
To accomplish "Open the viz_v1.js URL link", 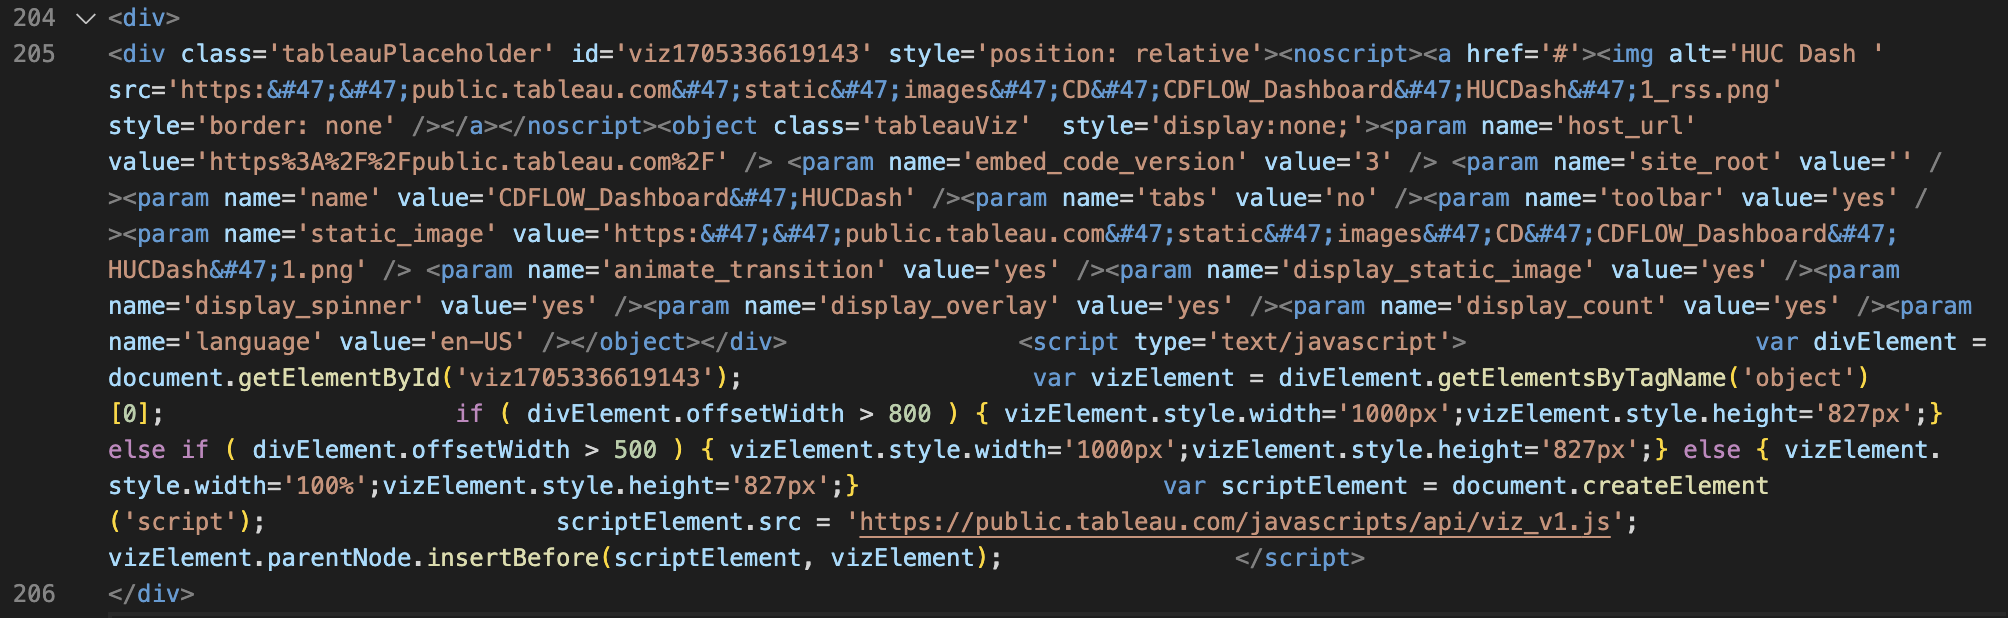I will 1235,522.
